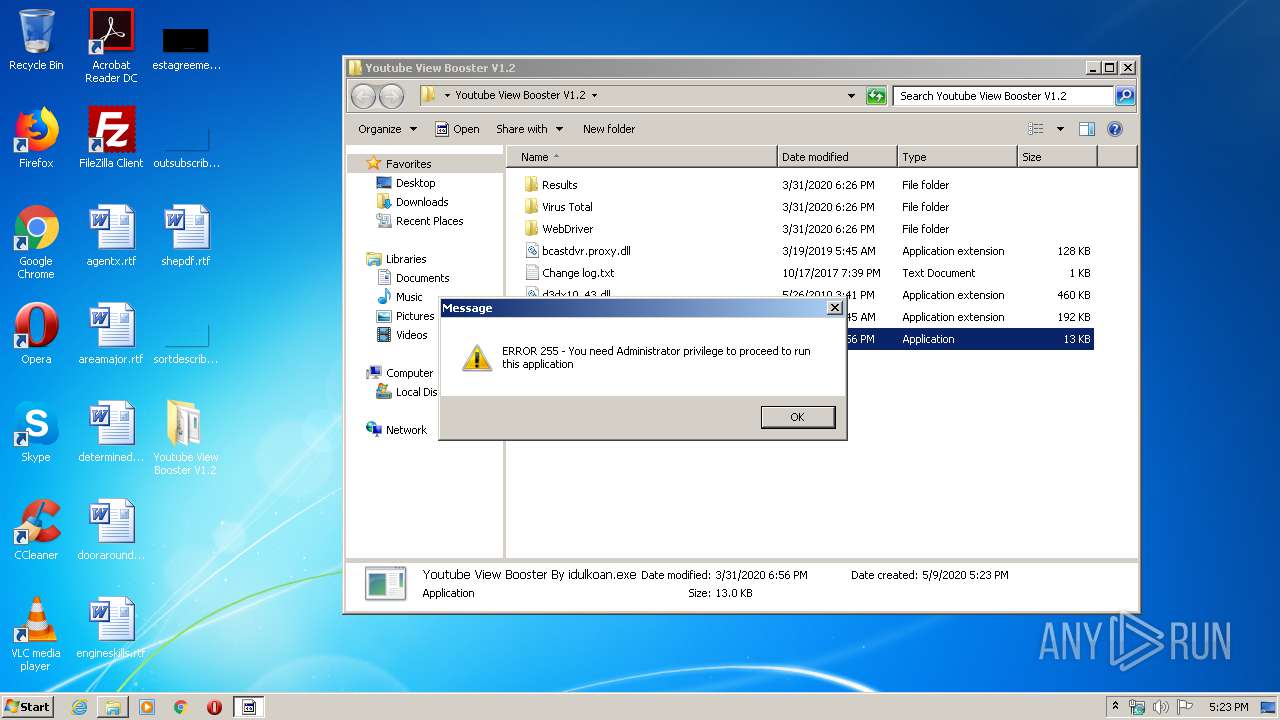Open Acrobat Reader DC desktop shortcut
Screen dimensions: 1280x720
111,46
